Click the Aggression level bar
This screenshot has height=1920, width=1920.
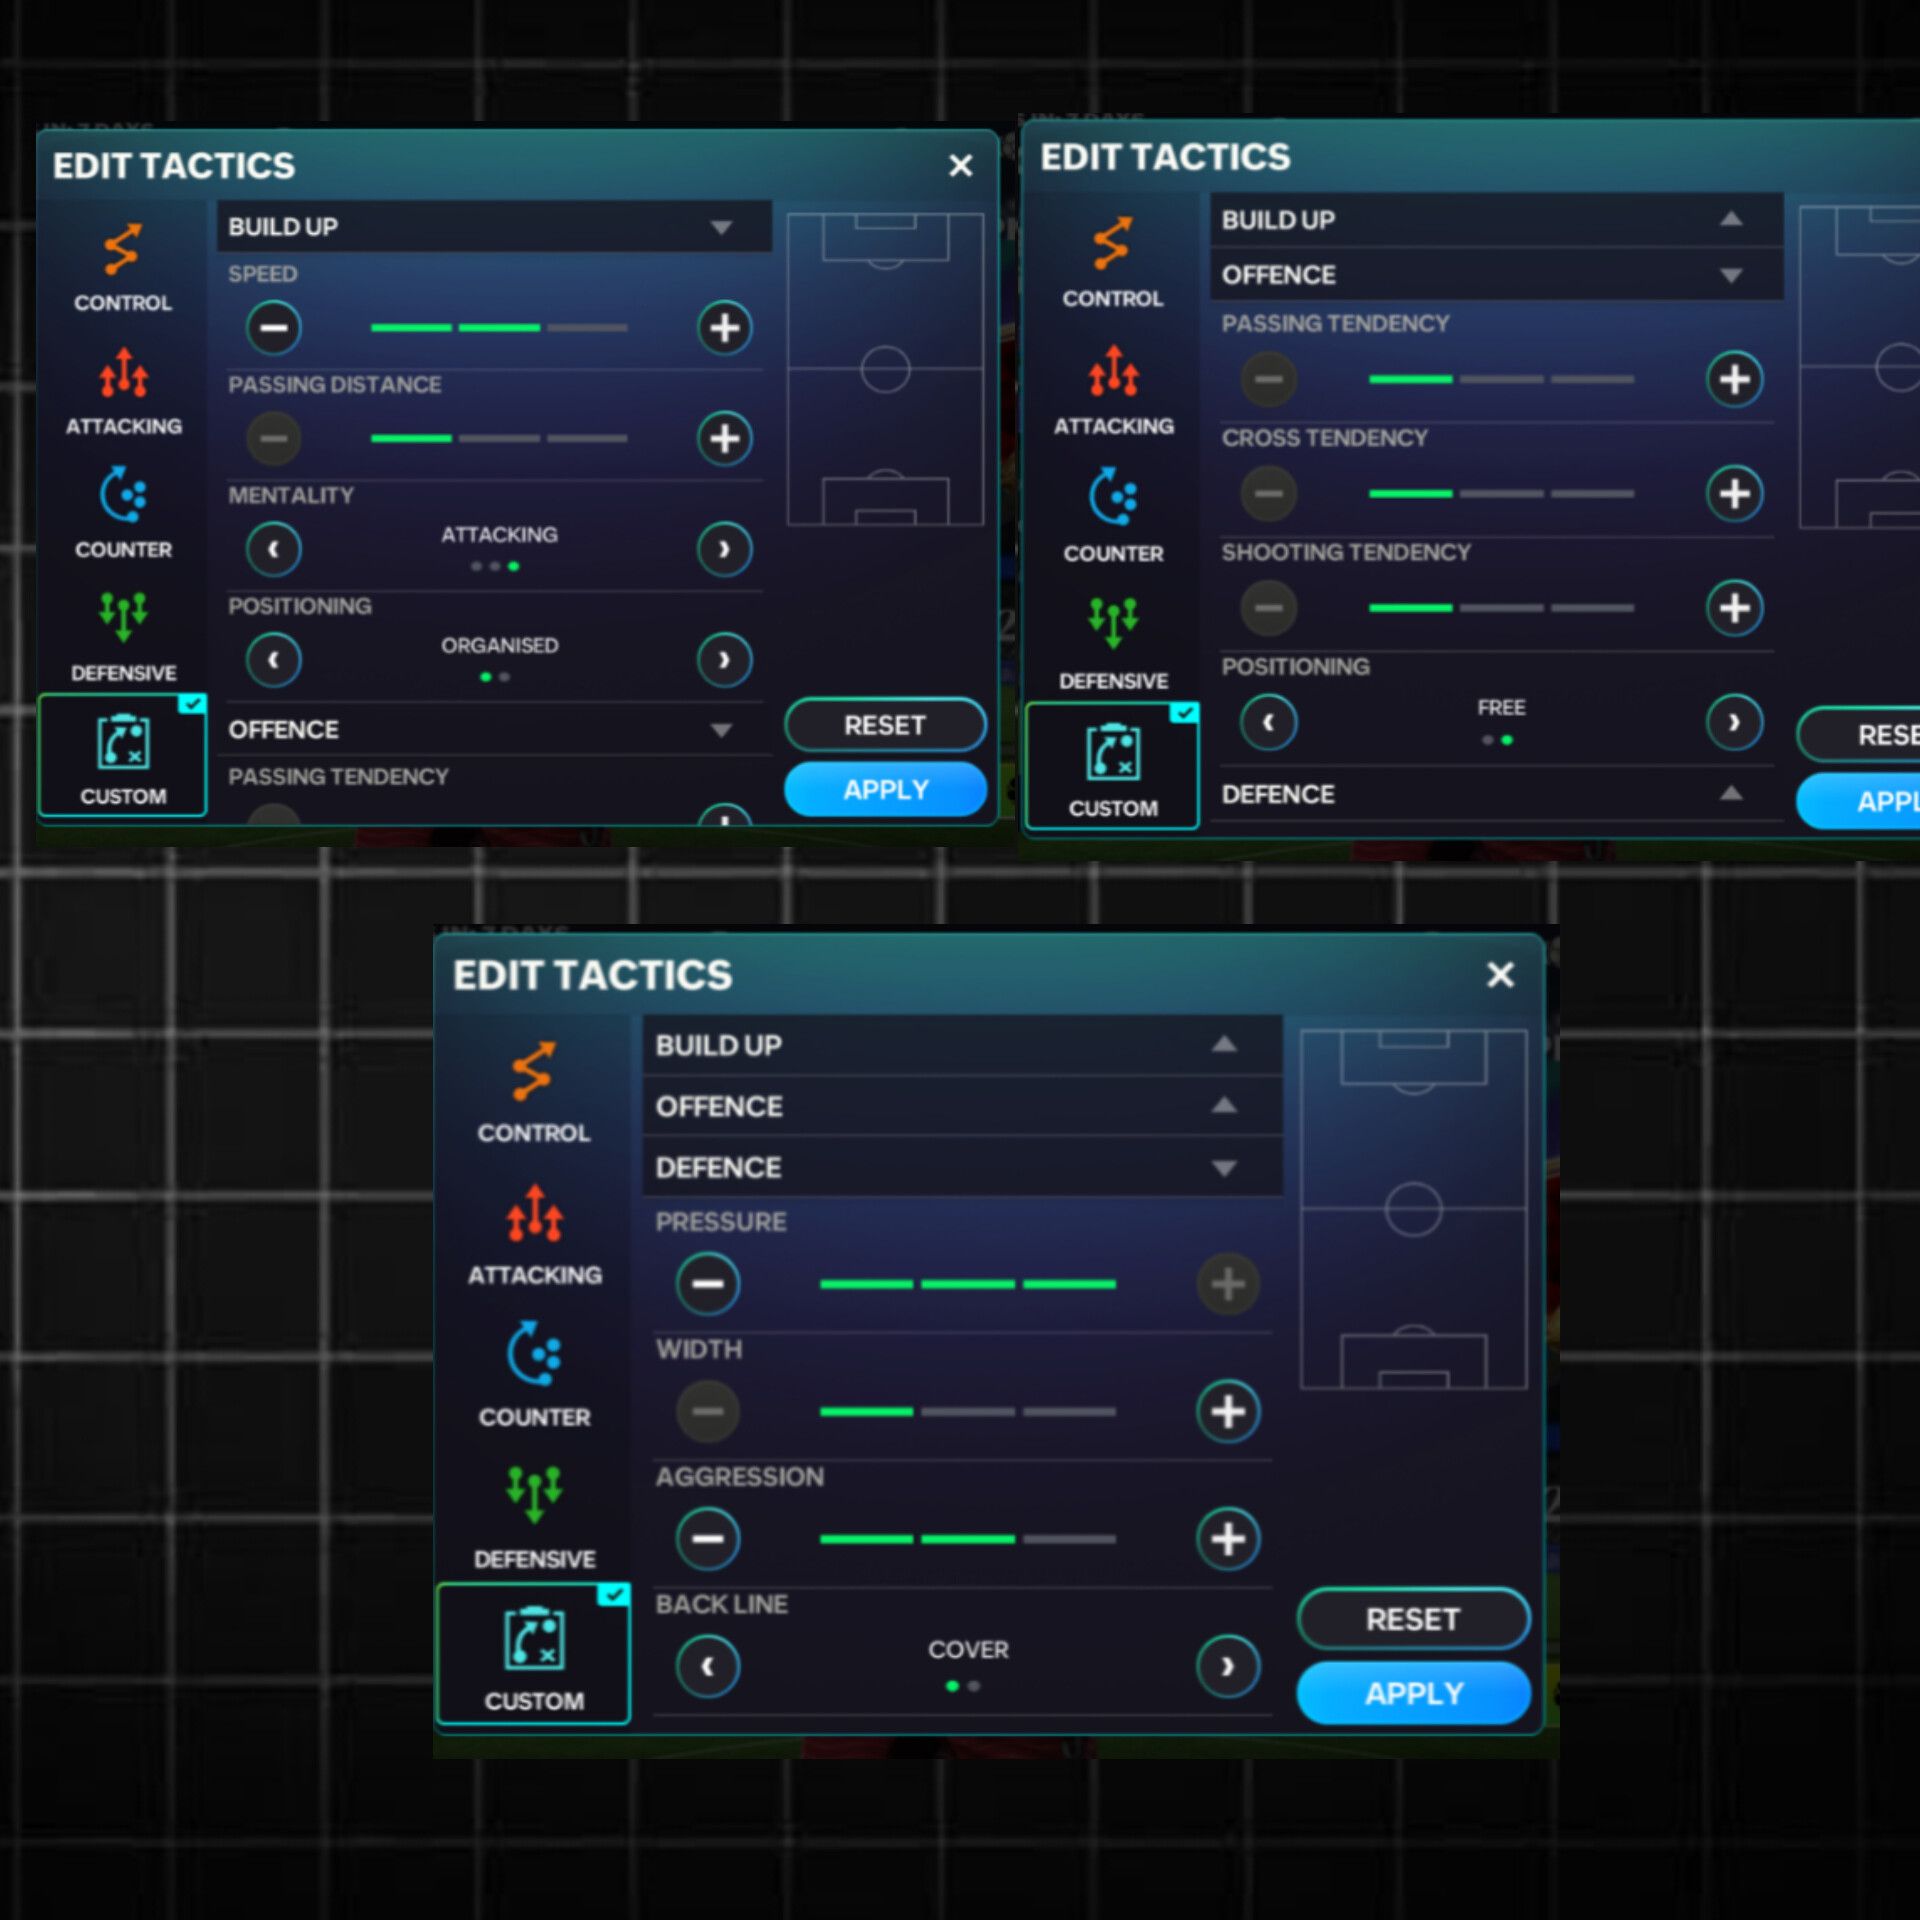(967, 1538)
